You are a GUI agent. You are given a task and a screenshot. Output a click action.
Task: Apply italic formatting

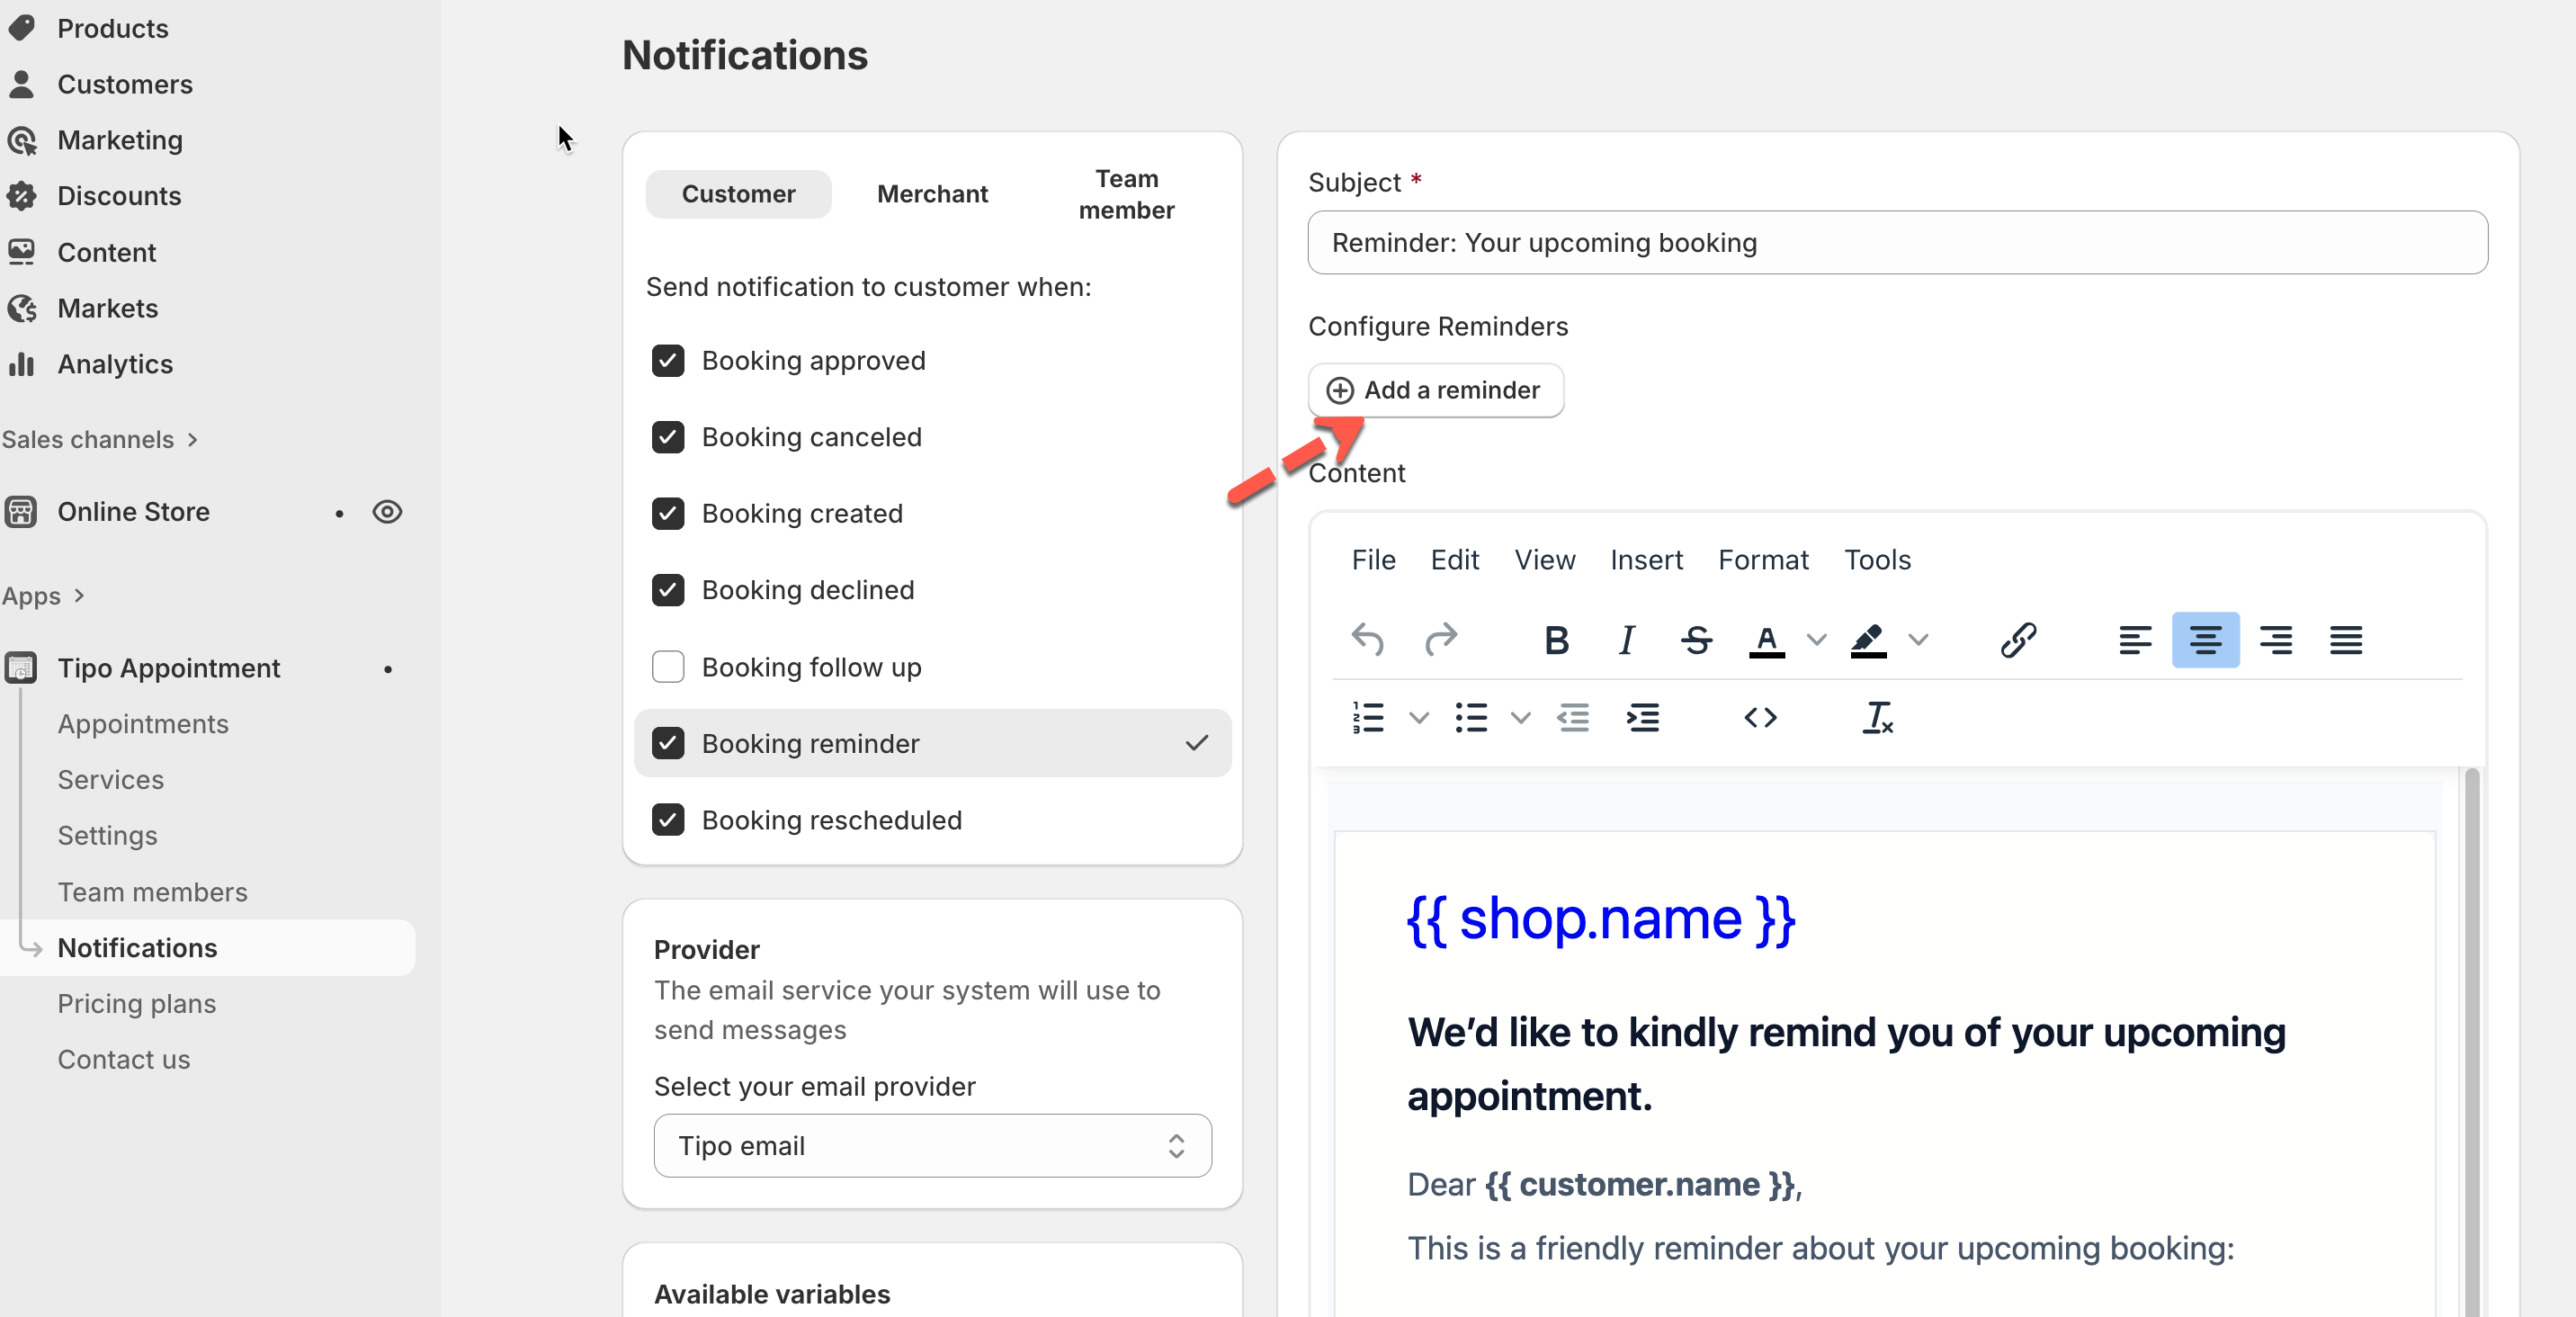click(x=1627, y=640)
